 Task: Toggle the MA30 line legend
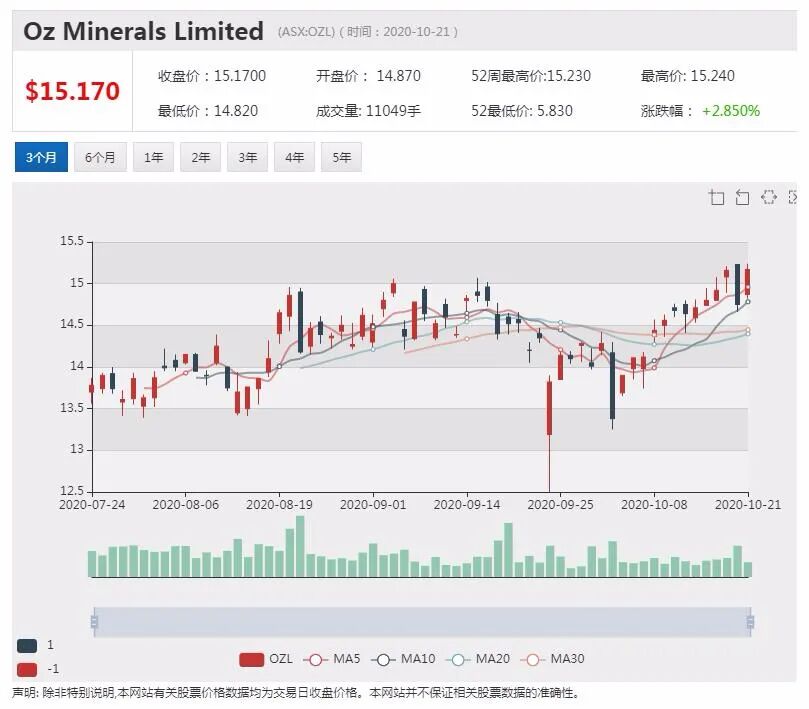(553, 659)
